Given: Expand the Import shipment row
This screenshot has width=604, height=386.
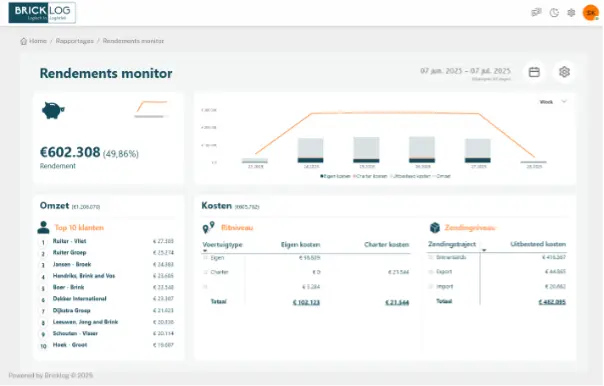Looking at the screenshot, I should (x=431, y=287).
